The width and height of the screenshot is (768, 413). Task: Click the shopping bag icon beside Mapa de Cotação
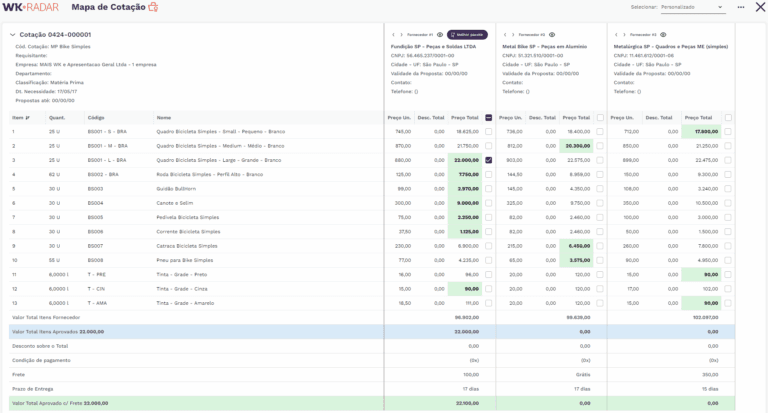[153, 7]
